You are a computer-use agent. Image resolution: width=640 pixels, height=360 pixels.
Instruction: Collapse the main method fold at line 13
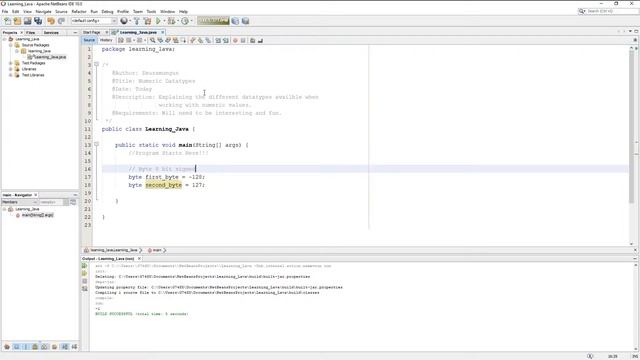coord(97,144)
